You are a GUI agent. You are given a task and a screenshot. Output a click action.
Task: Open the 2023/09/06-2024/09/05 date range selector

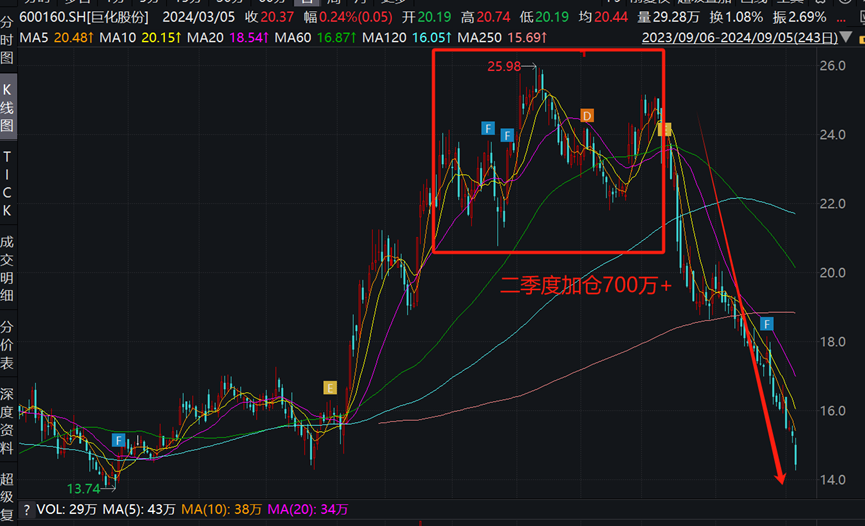tap(740, 38)
